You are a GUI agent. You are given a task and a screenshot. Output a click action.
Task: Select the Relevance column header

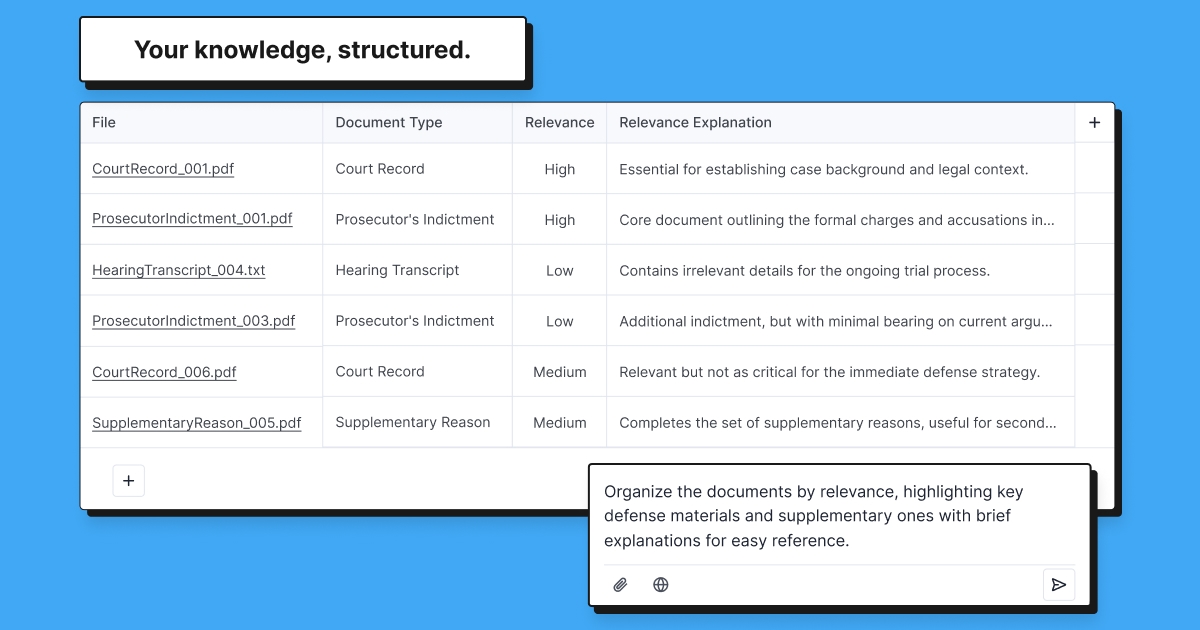tap(560, 123)
